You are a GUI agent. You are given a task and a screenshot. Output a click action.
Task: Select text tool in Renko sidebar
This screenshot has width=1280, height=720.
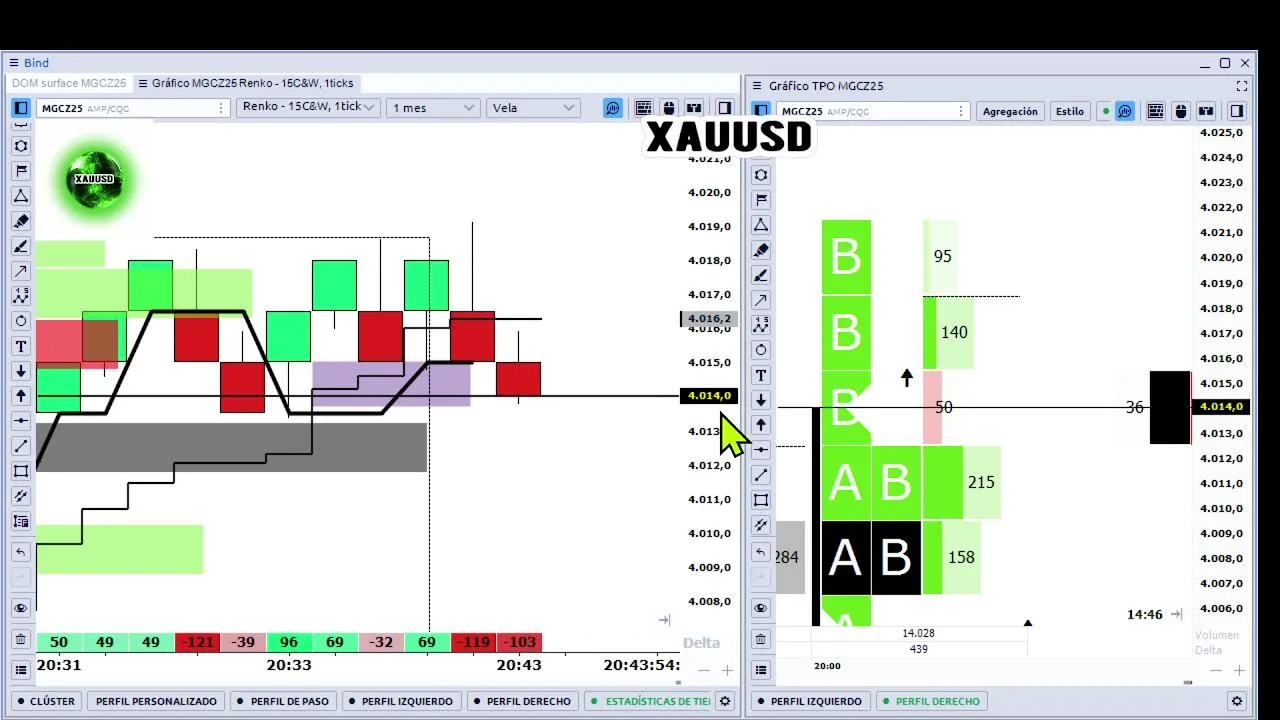(x=21, y=346)
